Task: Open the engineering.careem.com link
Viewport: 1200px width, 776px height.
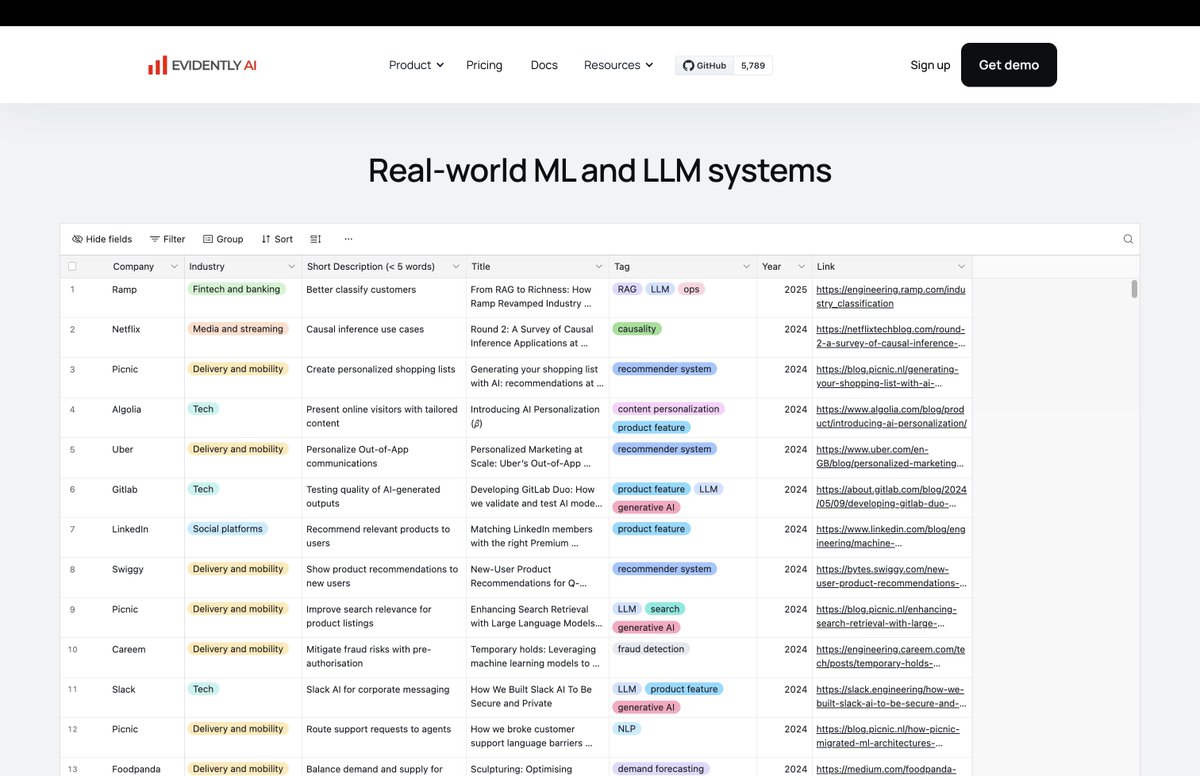Action: pos(891,656)
